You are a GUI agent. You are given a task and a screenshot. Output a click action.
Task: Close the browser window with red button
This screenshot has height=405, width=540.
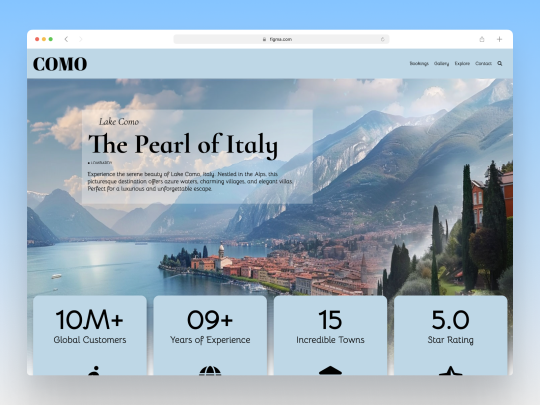coord(37,39)
